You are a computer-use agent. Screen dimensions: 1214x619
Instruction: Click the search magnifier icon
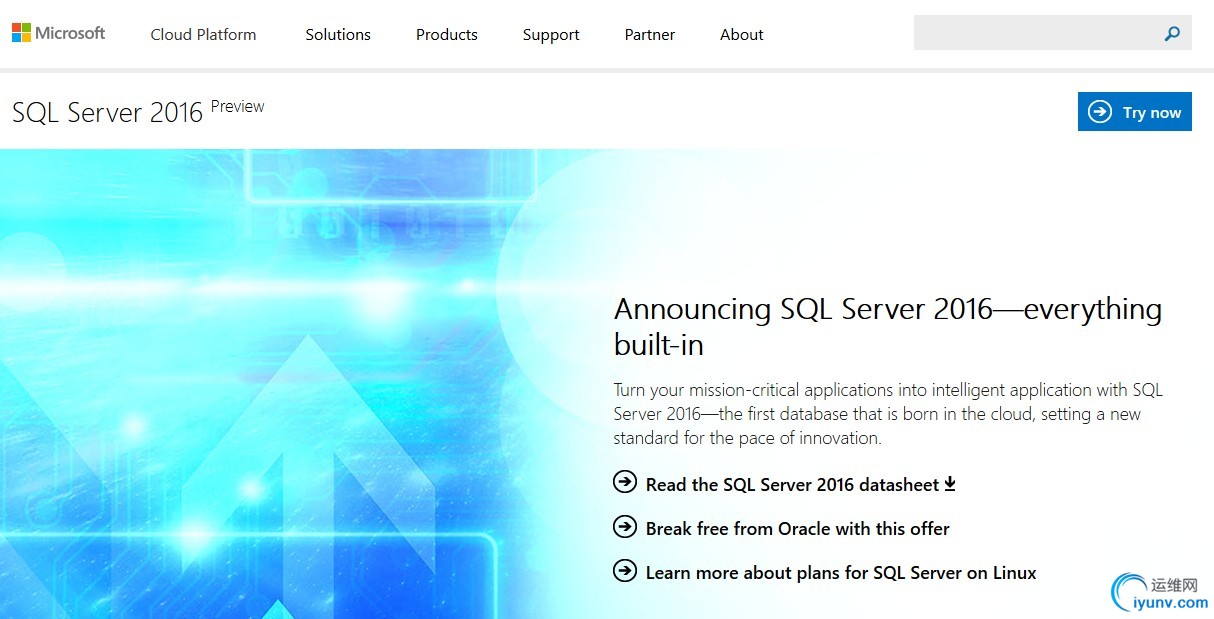1172,34
